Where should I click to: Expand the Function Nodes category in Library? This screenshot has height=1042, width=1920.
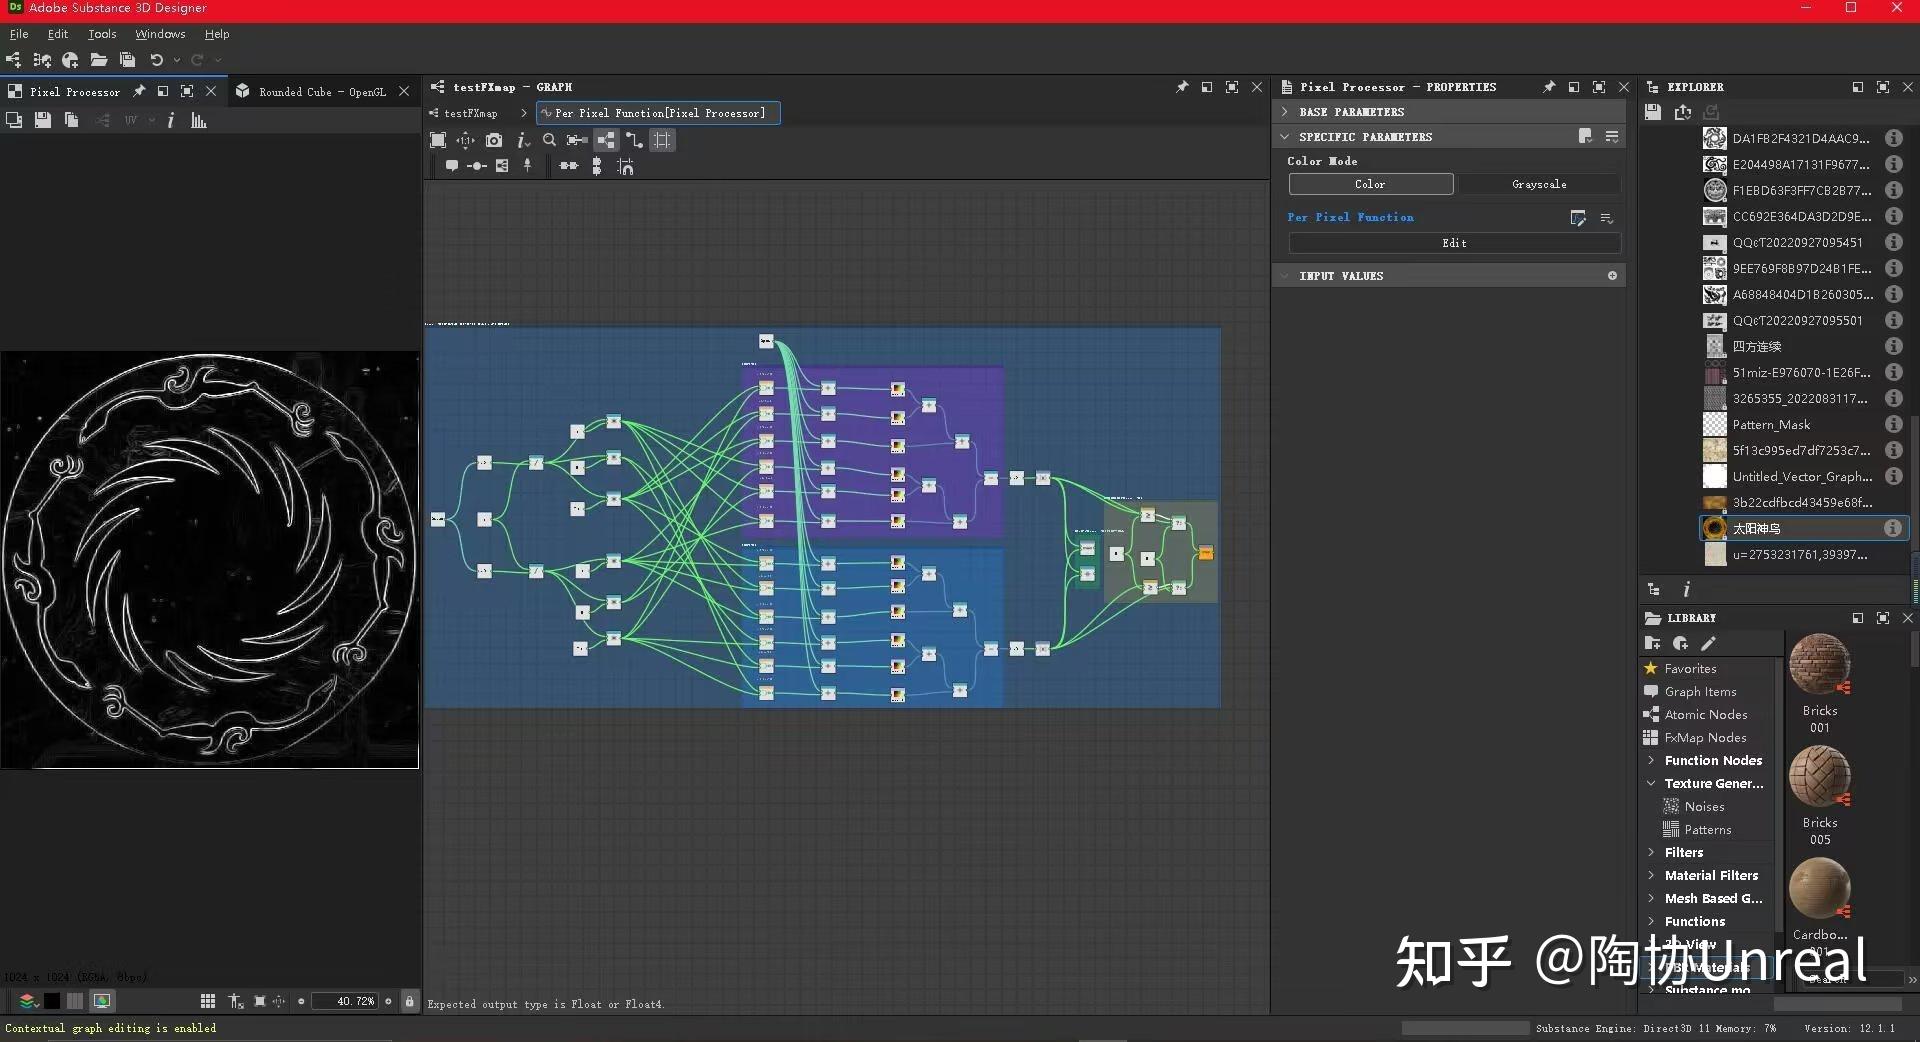[x=1651, y=760]
